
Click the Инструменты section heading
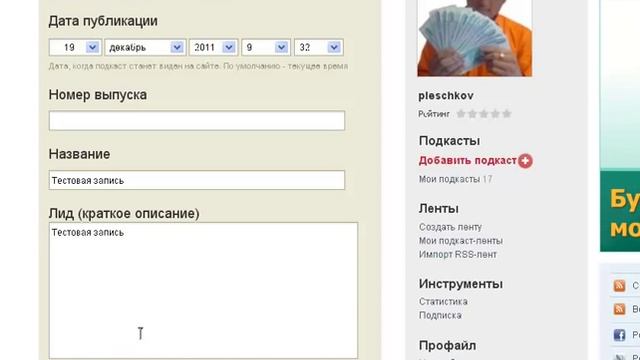461,284
